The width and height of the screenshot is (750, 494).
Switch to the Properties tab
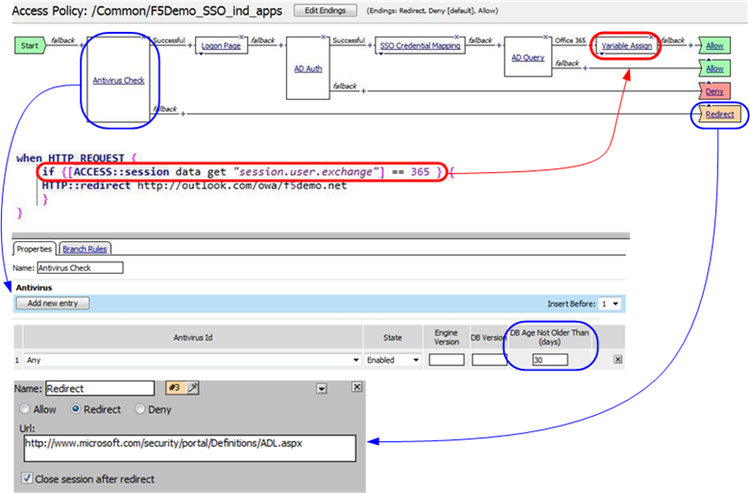click(x=34, y=249)
